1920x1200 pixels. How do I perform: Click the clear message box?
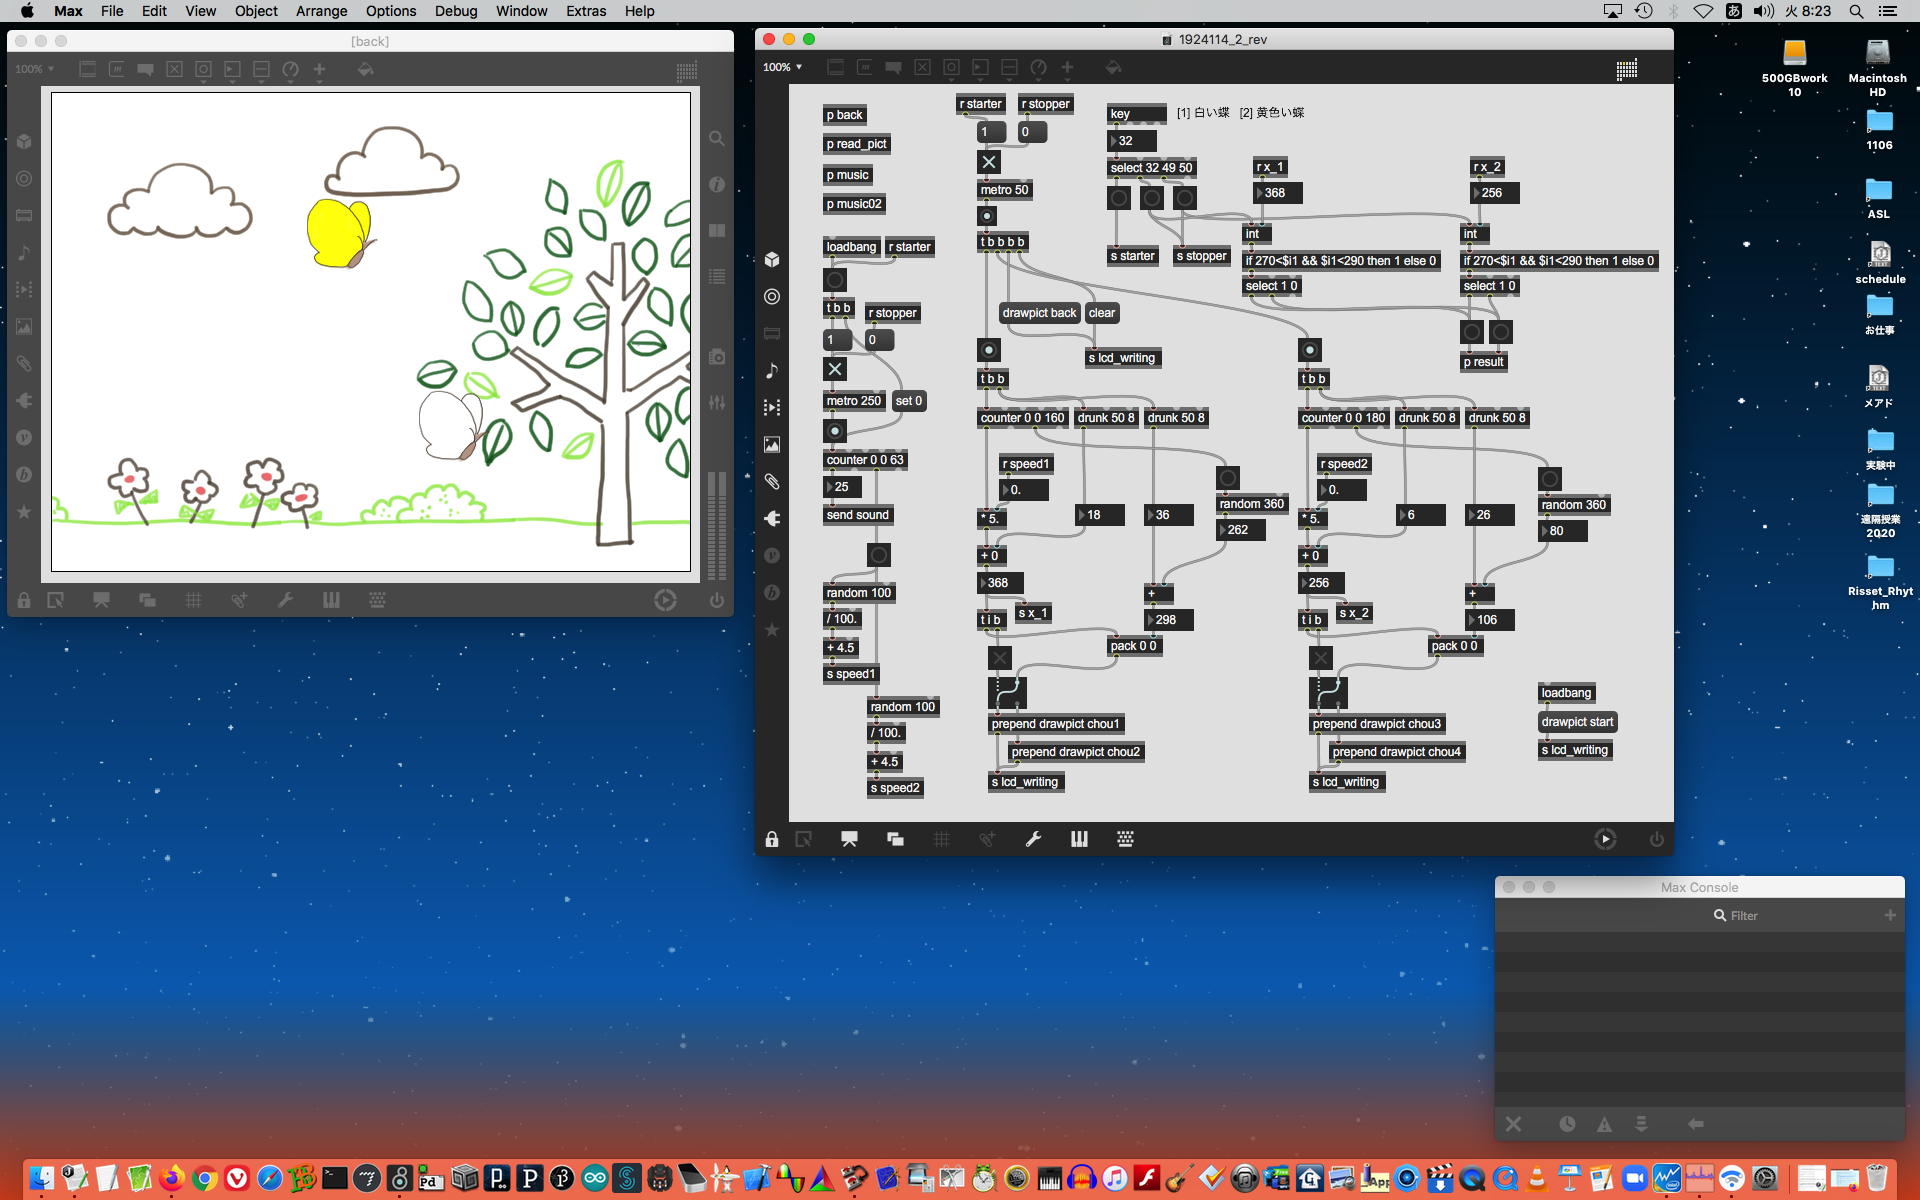point(1101,313)
